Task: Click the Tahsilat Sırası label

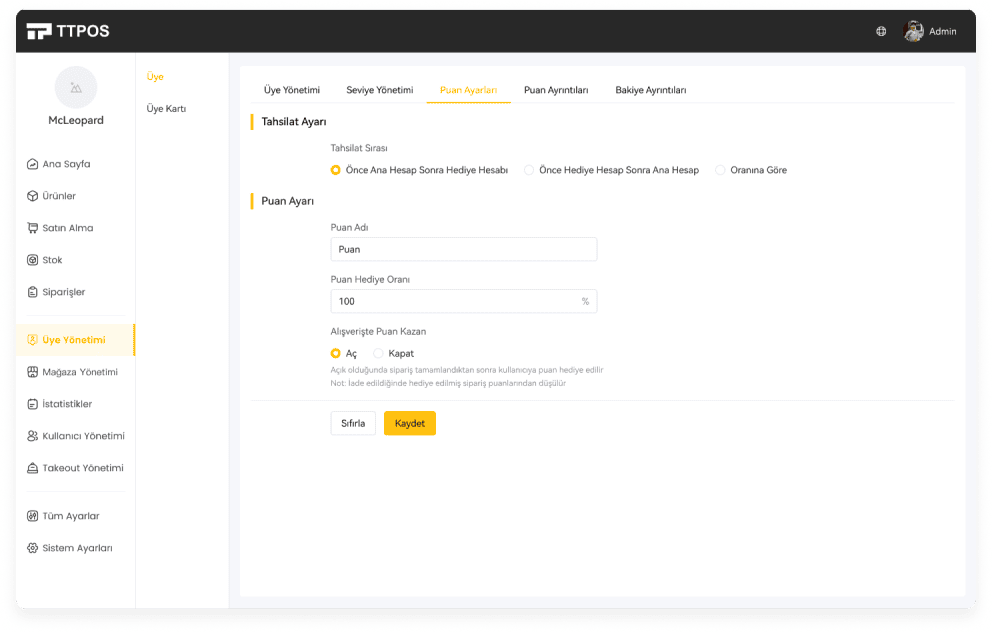Action: 359,148
